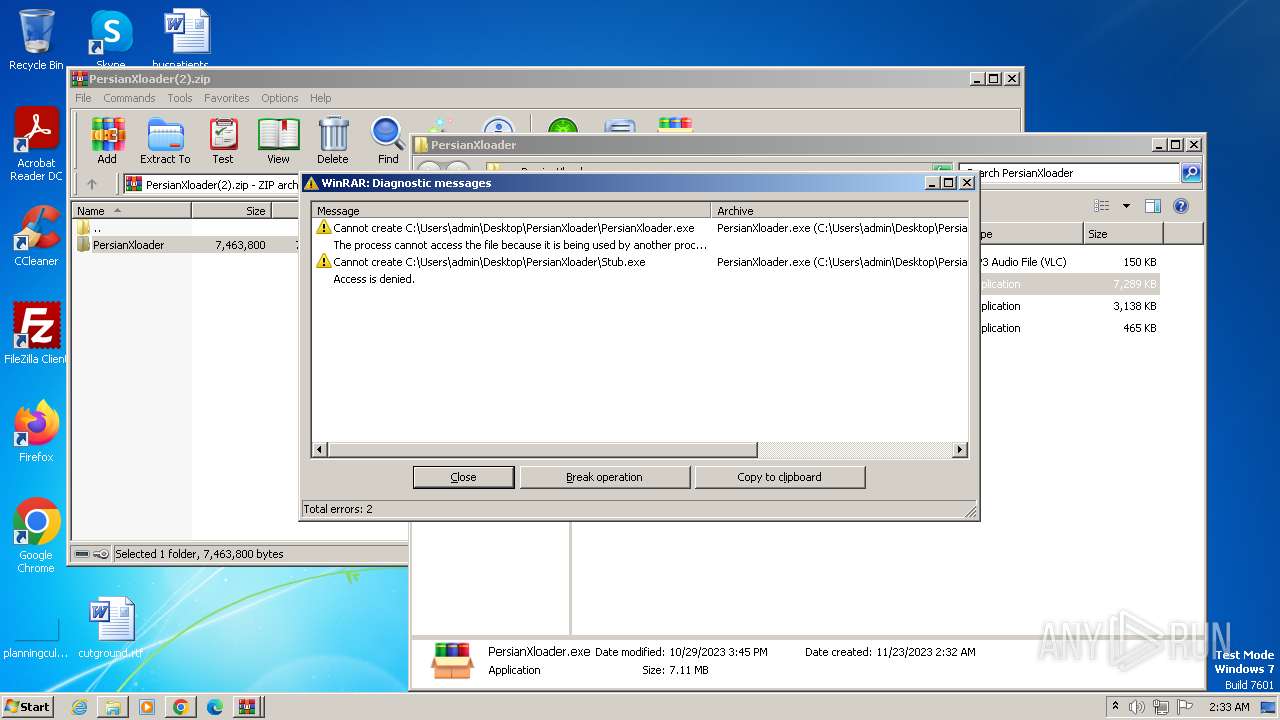Screen dimensions: 1280x720
Task: Open Windows Explorer taskbar icon
Action: coord(113,707)
